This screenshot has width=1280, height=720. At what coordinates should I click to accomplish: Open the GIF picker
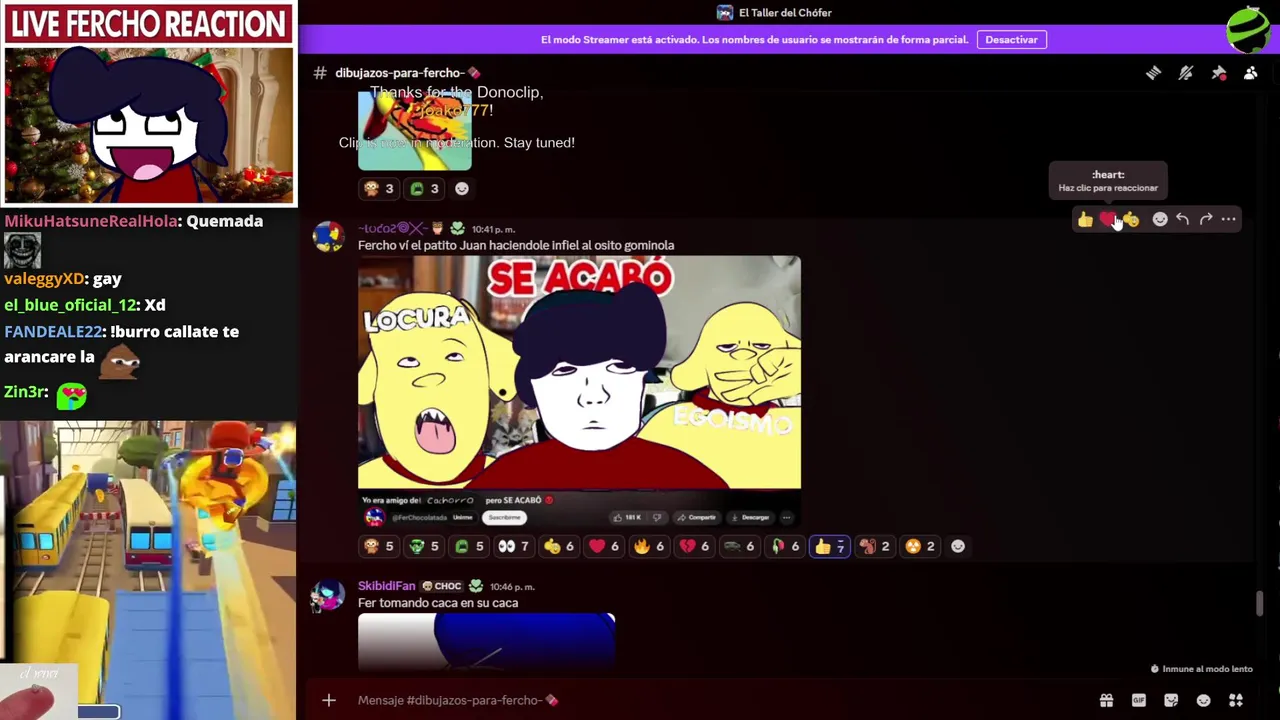click(x=1138, y=700)
